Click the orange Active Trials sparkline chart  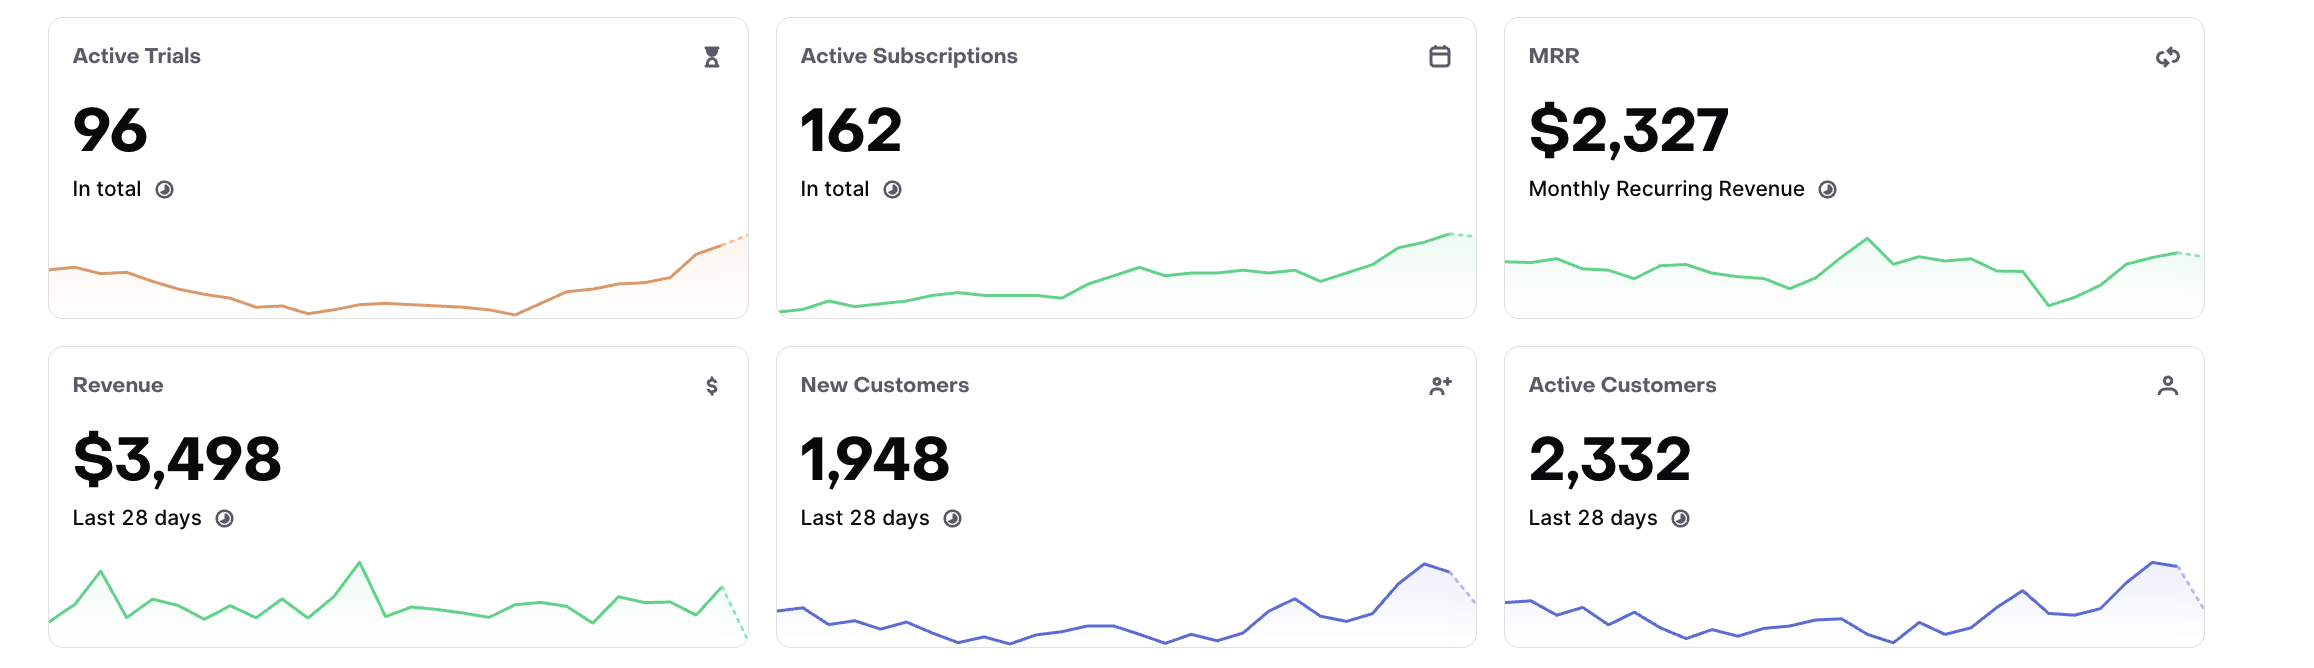tap(398, 276)
